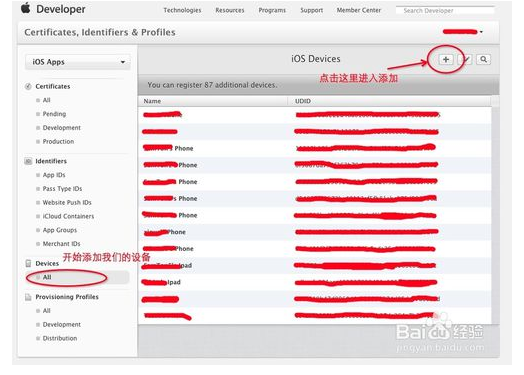Select Distribution under Provisioning Profiles
Image resolution: width=524 pixels, height=375 pixels.
pyautogui.click(x=59, y=338)
